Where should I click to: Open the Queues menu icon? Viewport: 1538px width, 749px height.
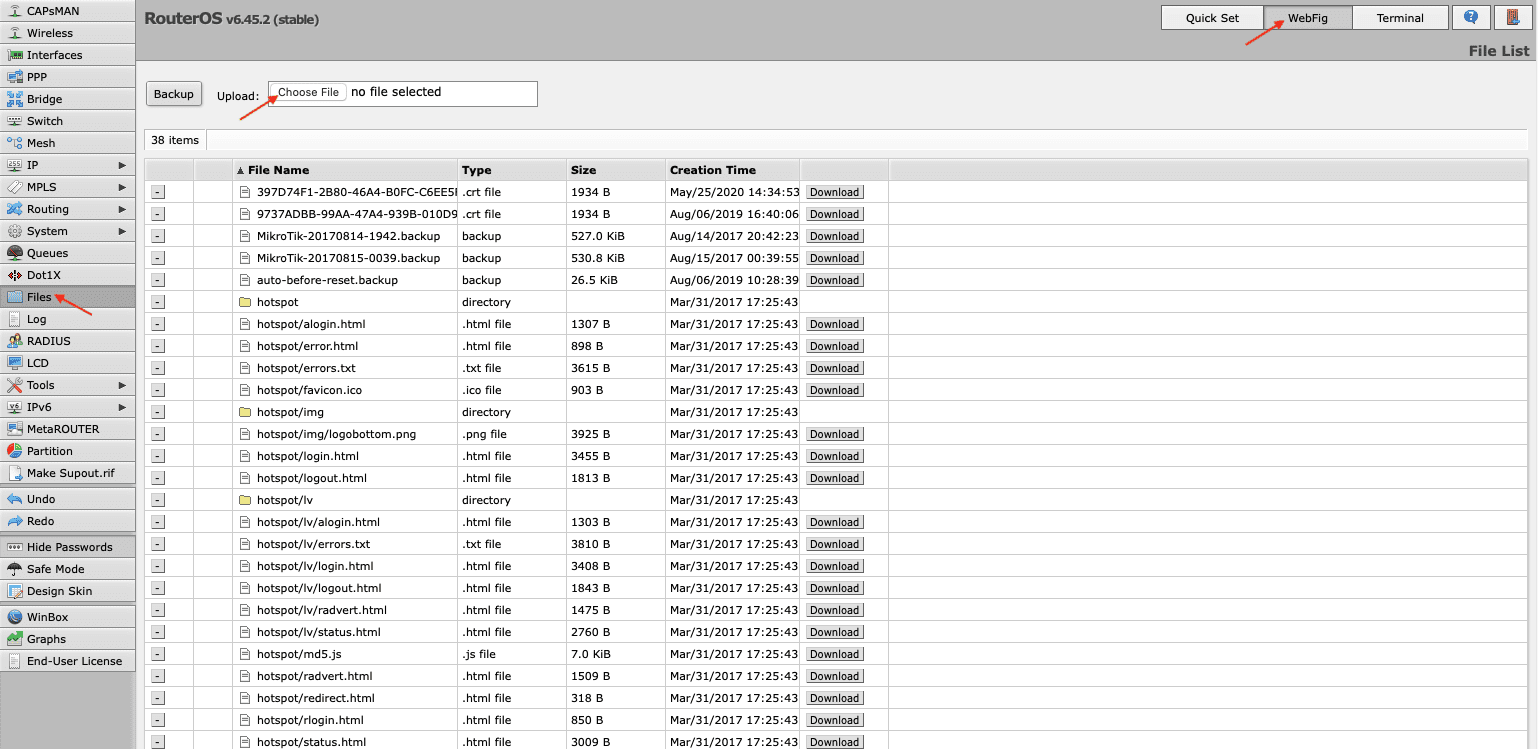click(15, 253)
